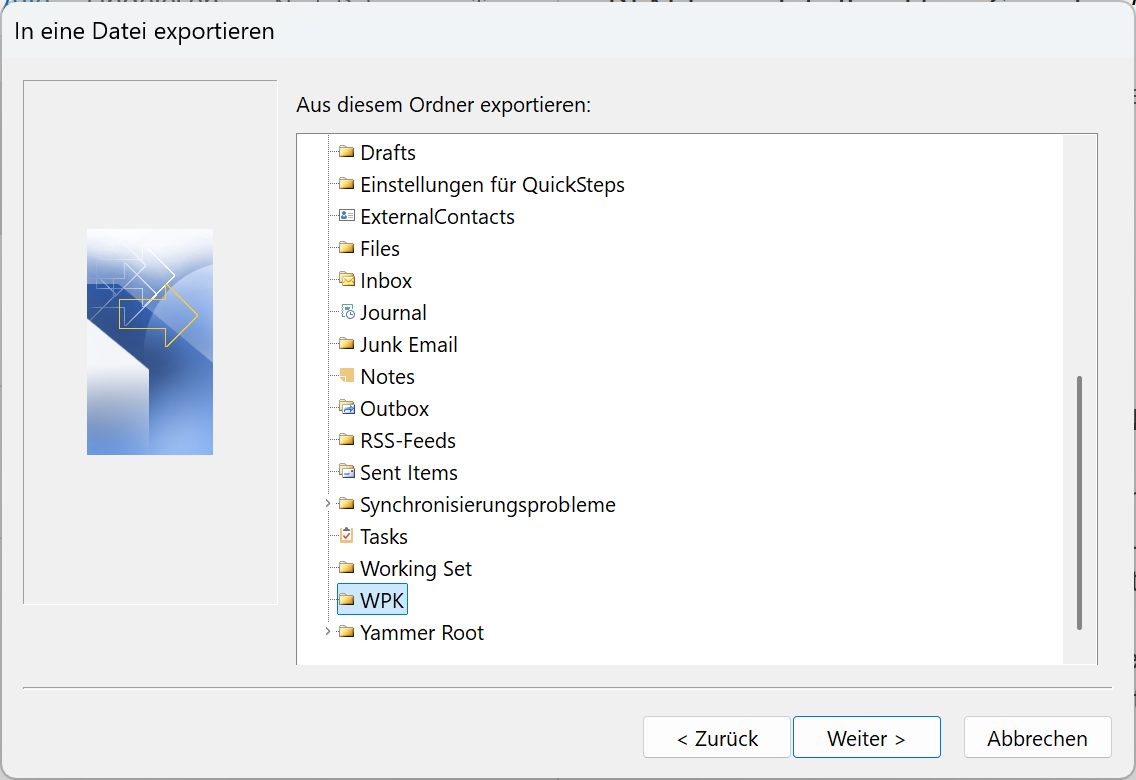
Task: Click the WPK folder icon
Action: pyautogui.click(x=347, y=600)
